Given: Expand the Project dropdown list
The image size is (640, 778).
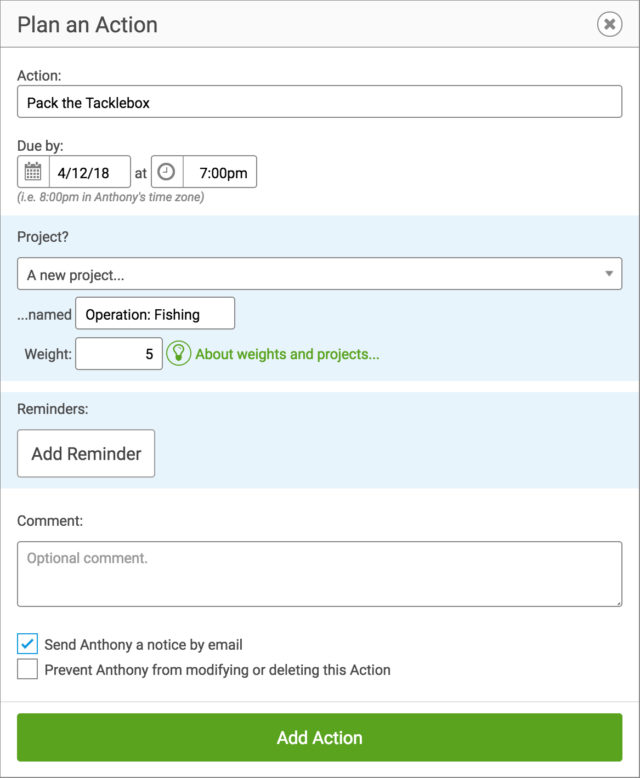Looking at the screenshot, I should (x=320, y=273).
